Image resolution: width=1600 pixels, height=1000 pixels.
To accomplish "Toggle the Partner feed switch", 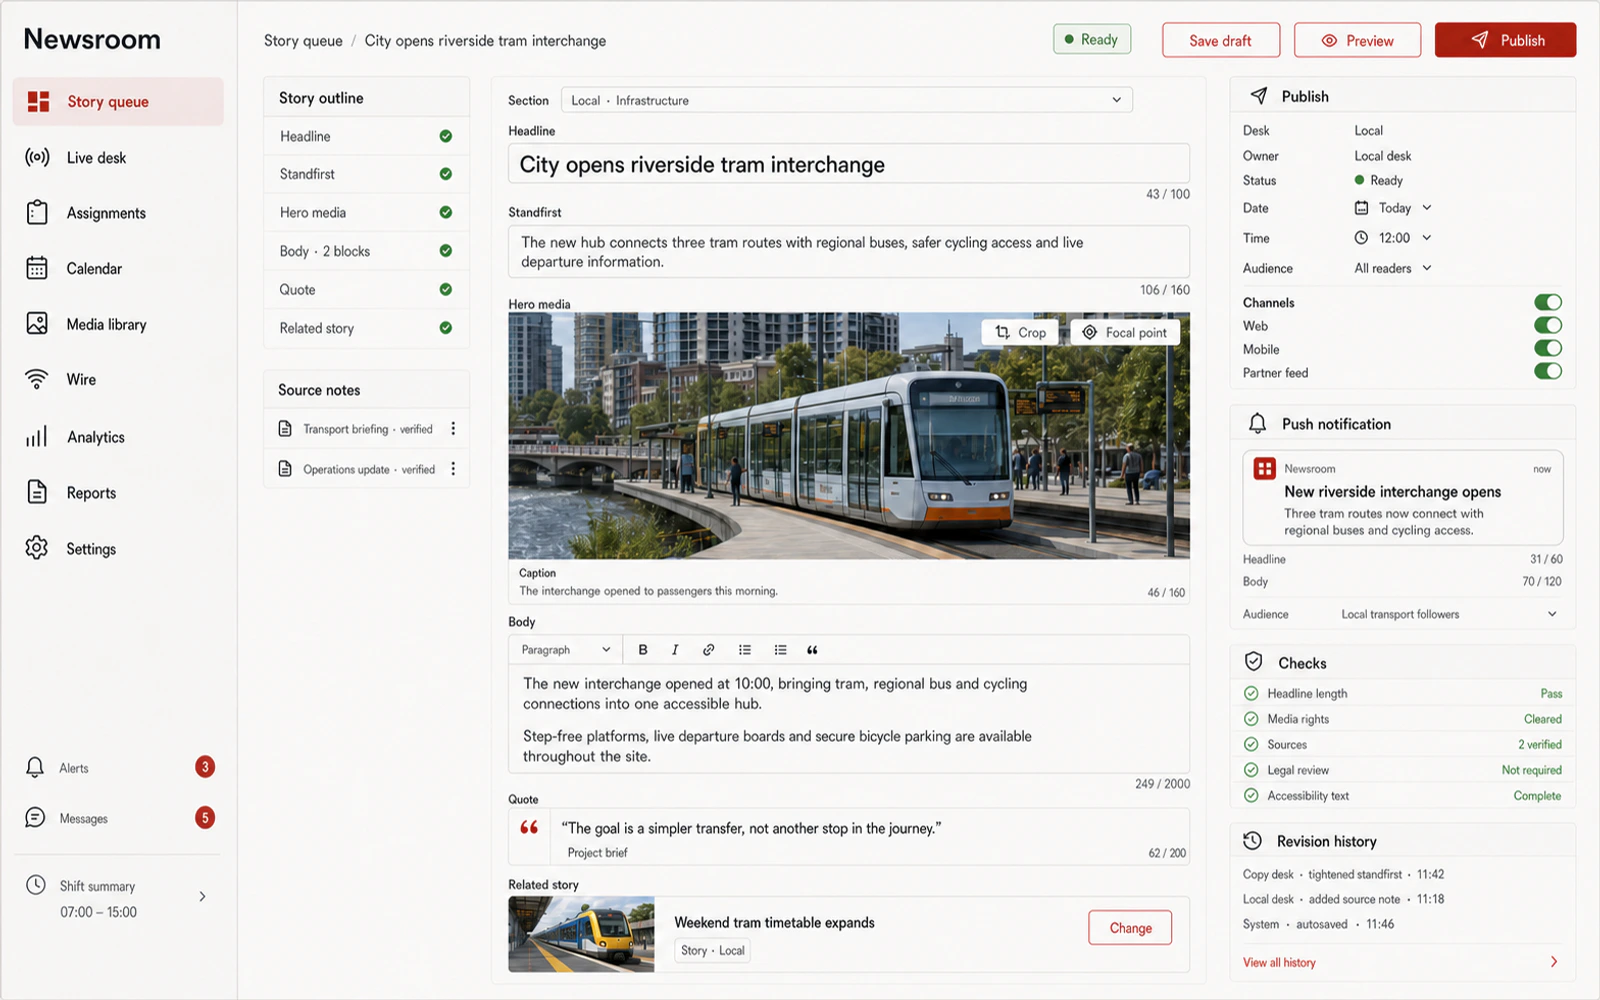I will point(1548,371).
